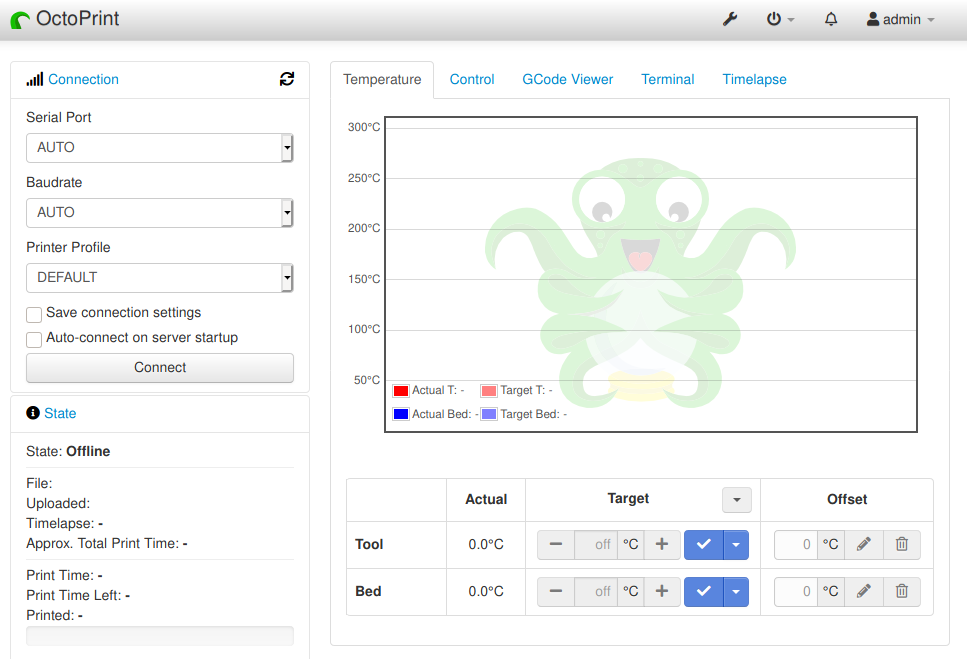
Task: Edit Tool offset with pencil icon
Action: coord(864,544)
